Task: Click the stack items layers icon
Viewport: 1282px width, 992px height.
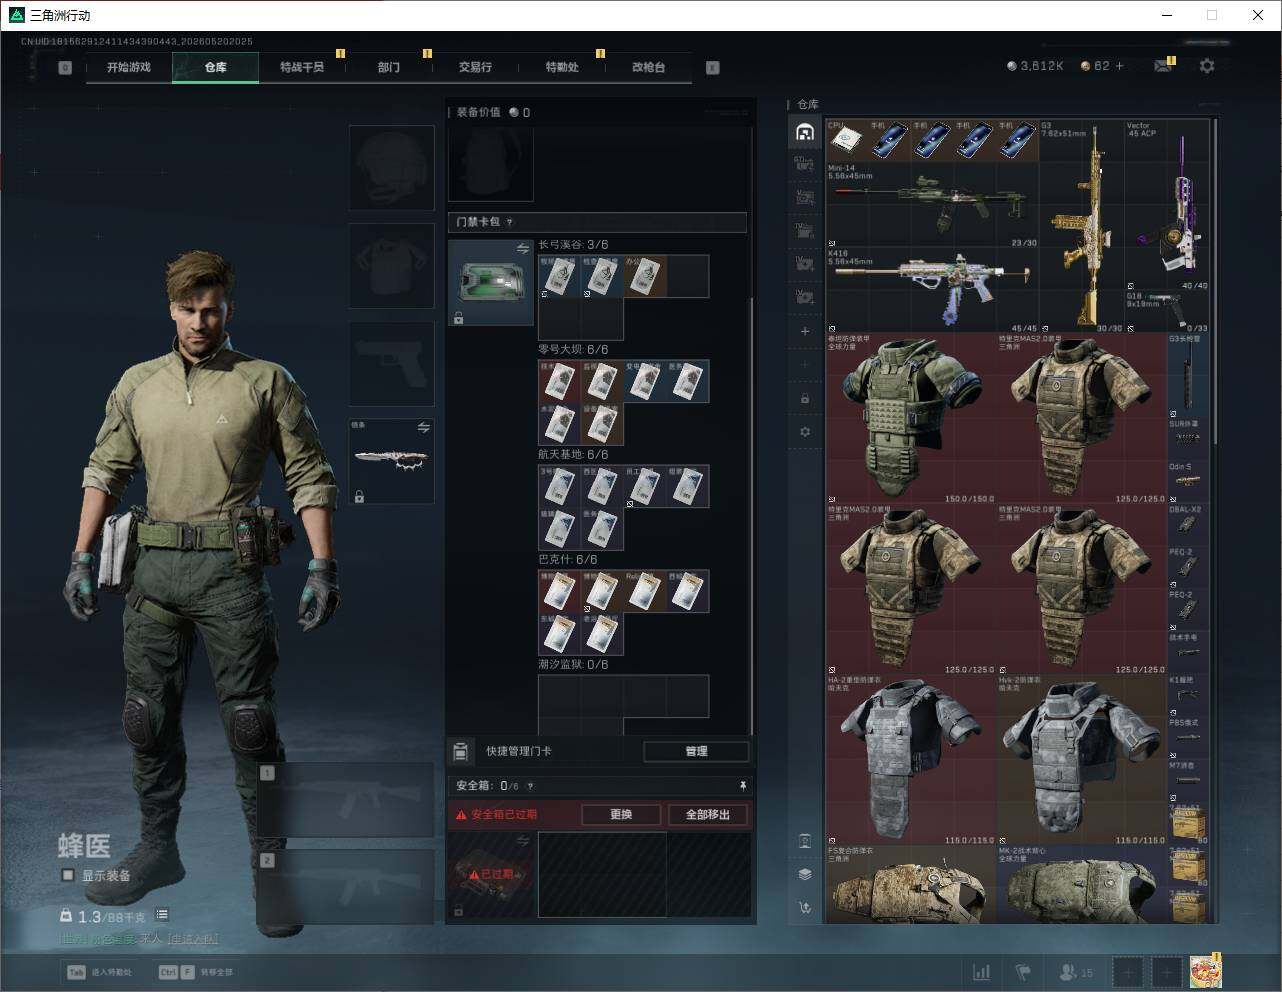Action: [x=805, y=874]
